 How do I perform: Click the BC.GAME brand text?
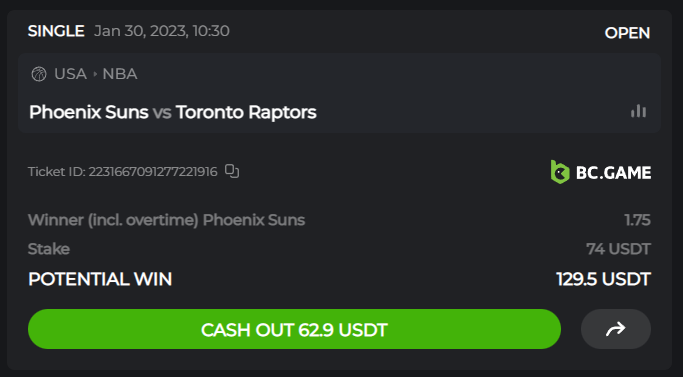pyautogui.click(x=613, y=173)
